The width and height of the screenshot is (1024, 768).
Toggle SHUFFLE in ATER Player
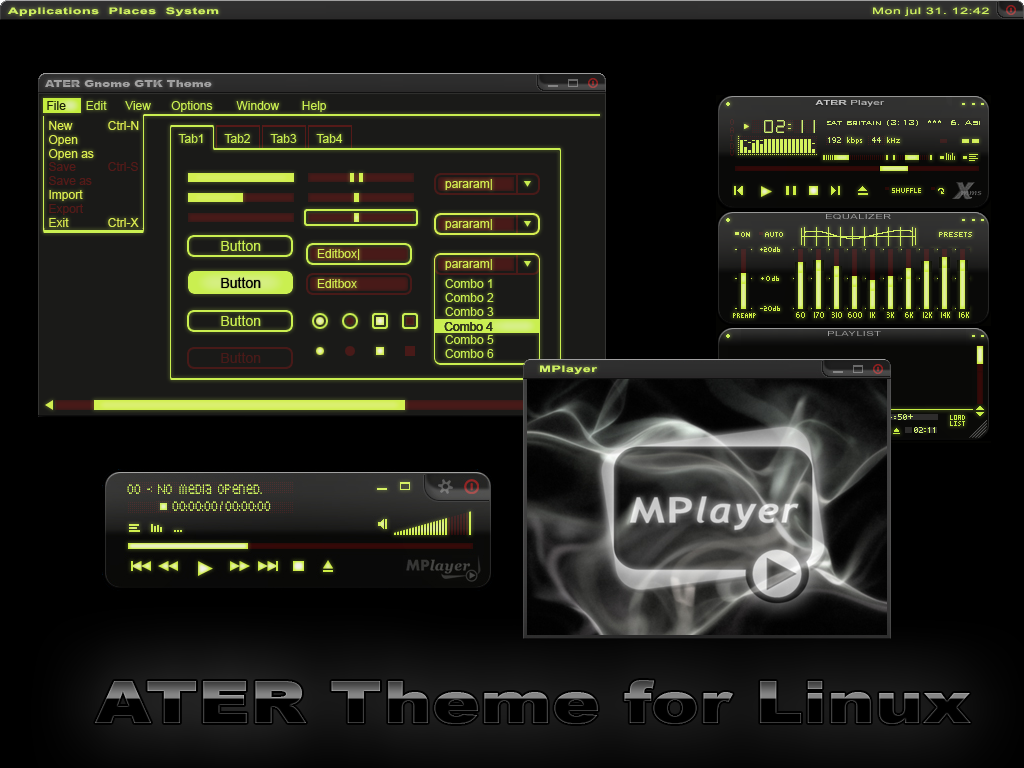(906, 191)
